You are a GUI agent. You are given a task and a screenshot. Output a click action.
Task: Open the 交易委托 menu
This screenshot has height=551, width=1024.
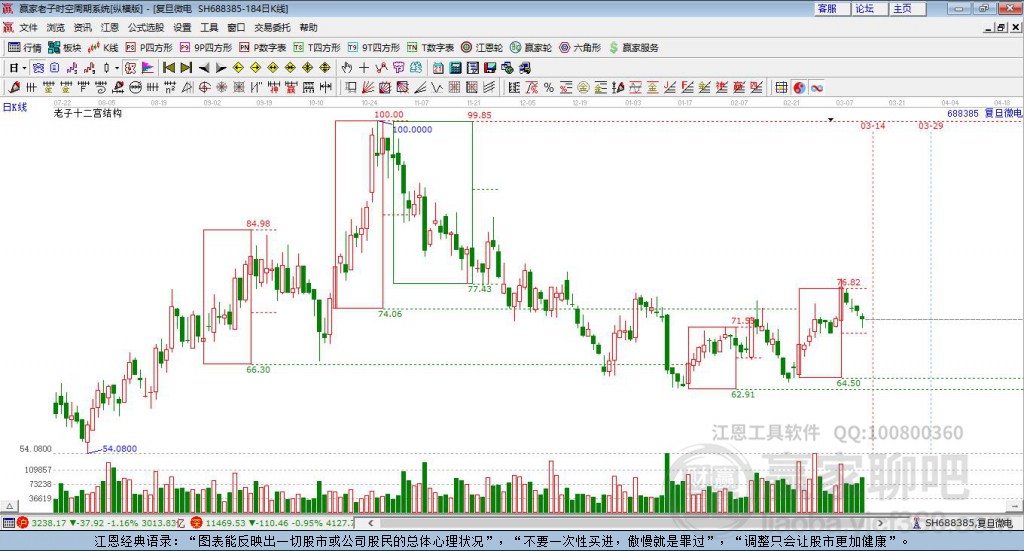(x=272, y=27)
